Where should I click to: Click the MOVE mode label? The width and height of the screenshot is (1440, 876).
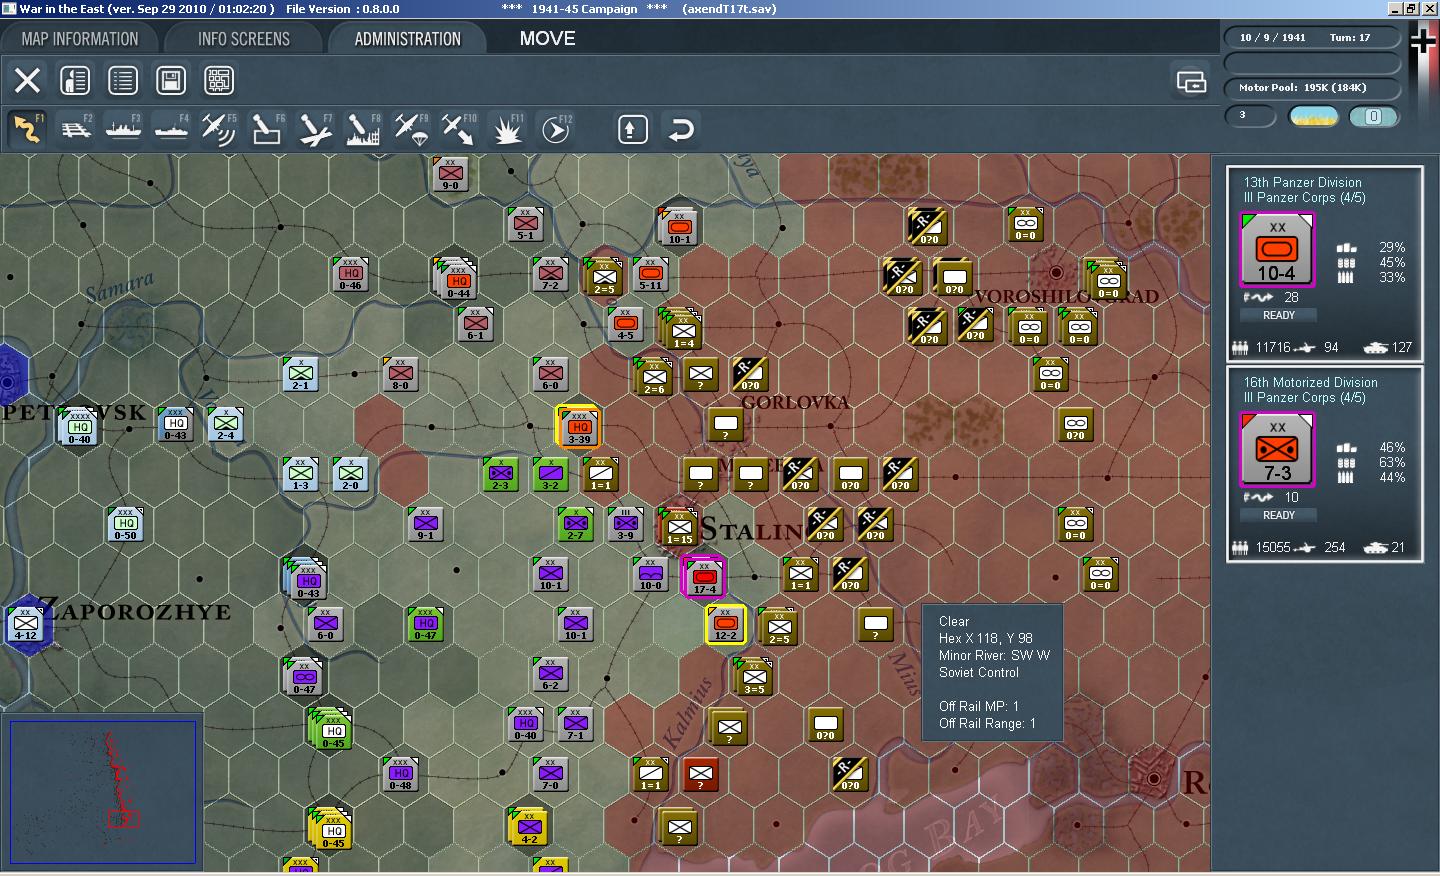click(547, 39)
